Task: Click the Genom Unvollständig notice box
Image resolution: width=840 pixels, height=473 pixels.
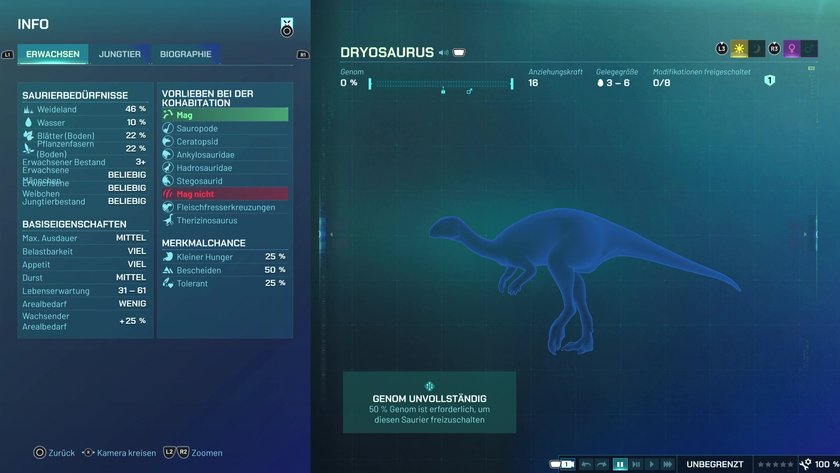Action: [x=429, y=402]
